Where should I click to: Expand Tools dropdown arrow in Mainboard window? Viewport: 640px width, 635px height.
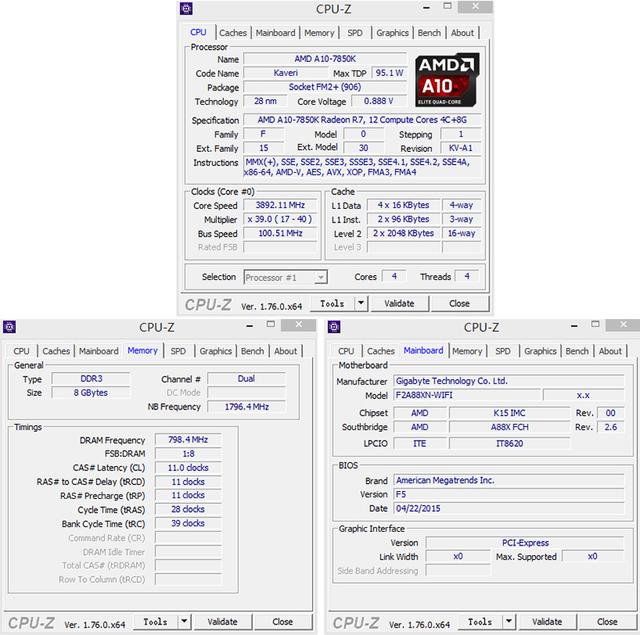click(509, 621)
